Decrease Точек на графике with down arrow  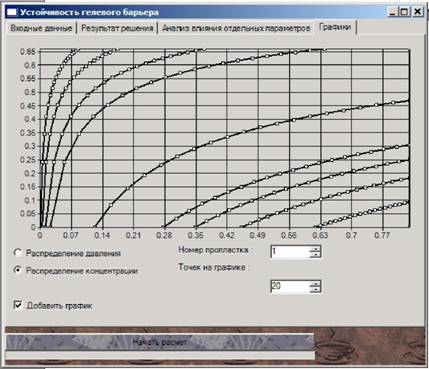315,290
